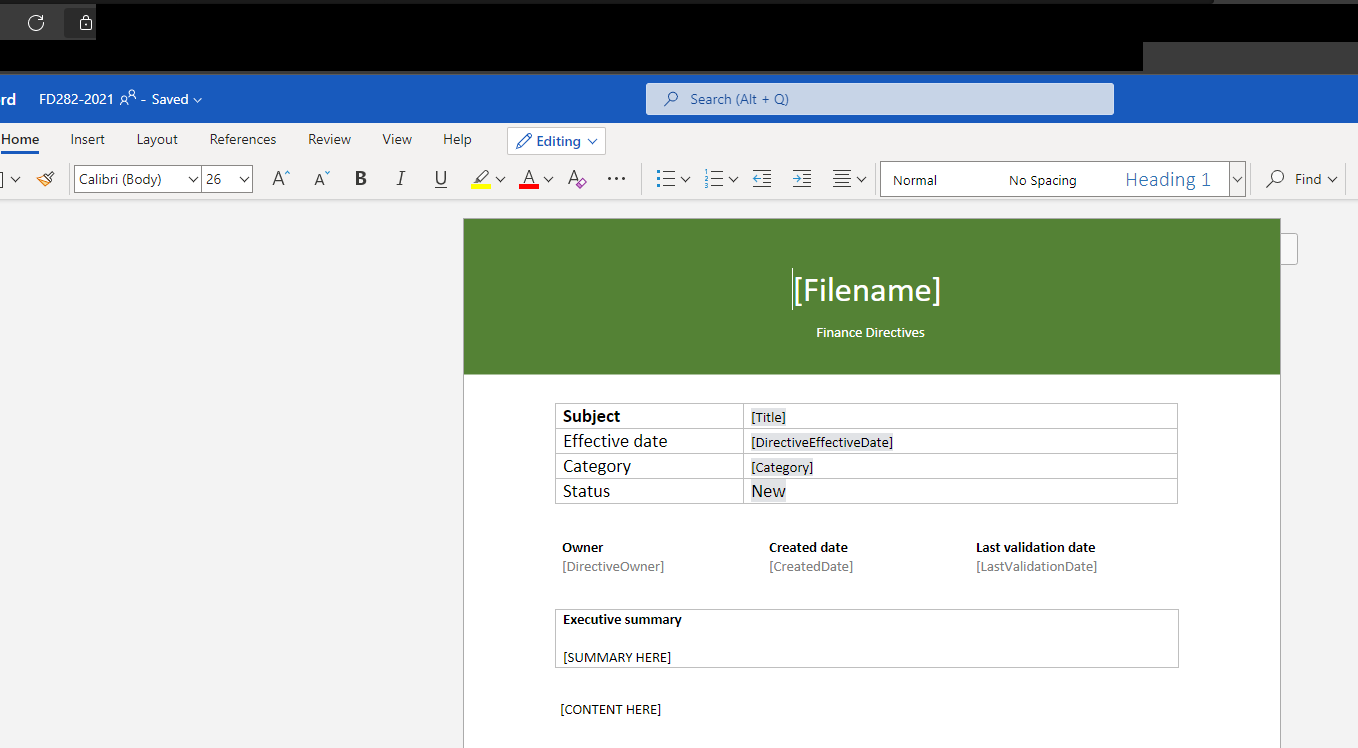The image size is (1358, 748).
Task: Open the font size 26 dropdown
Action: (x=228, y=179)
